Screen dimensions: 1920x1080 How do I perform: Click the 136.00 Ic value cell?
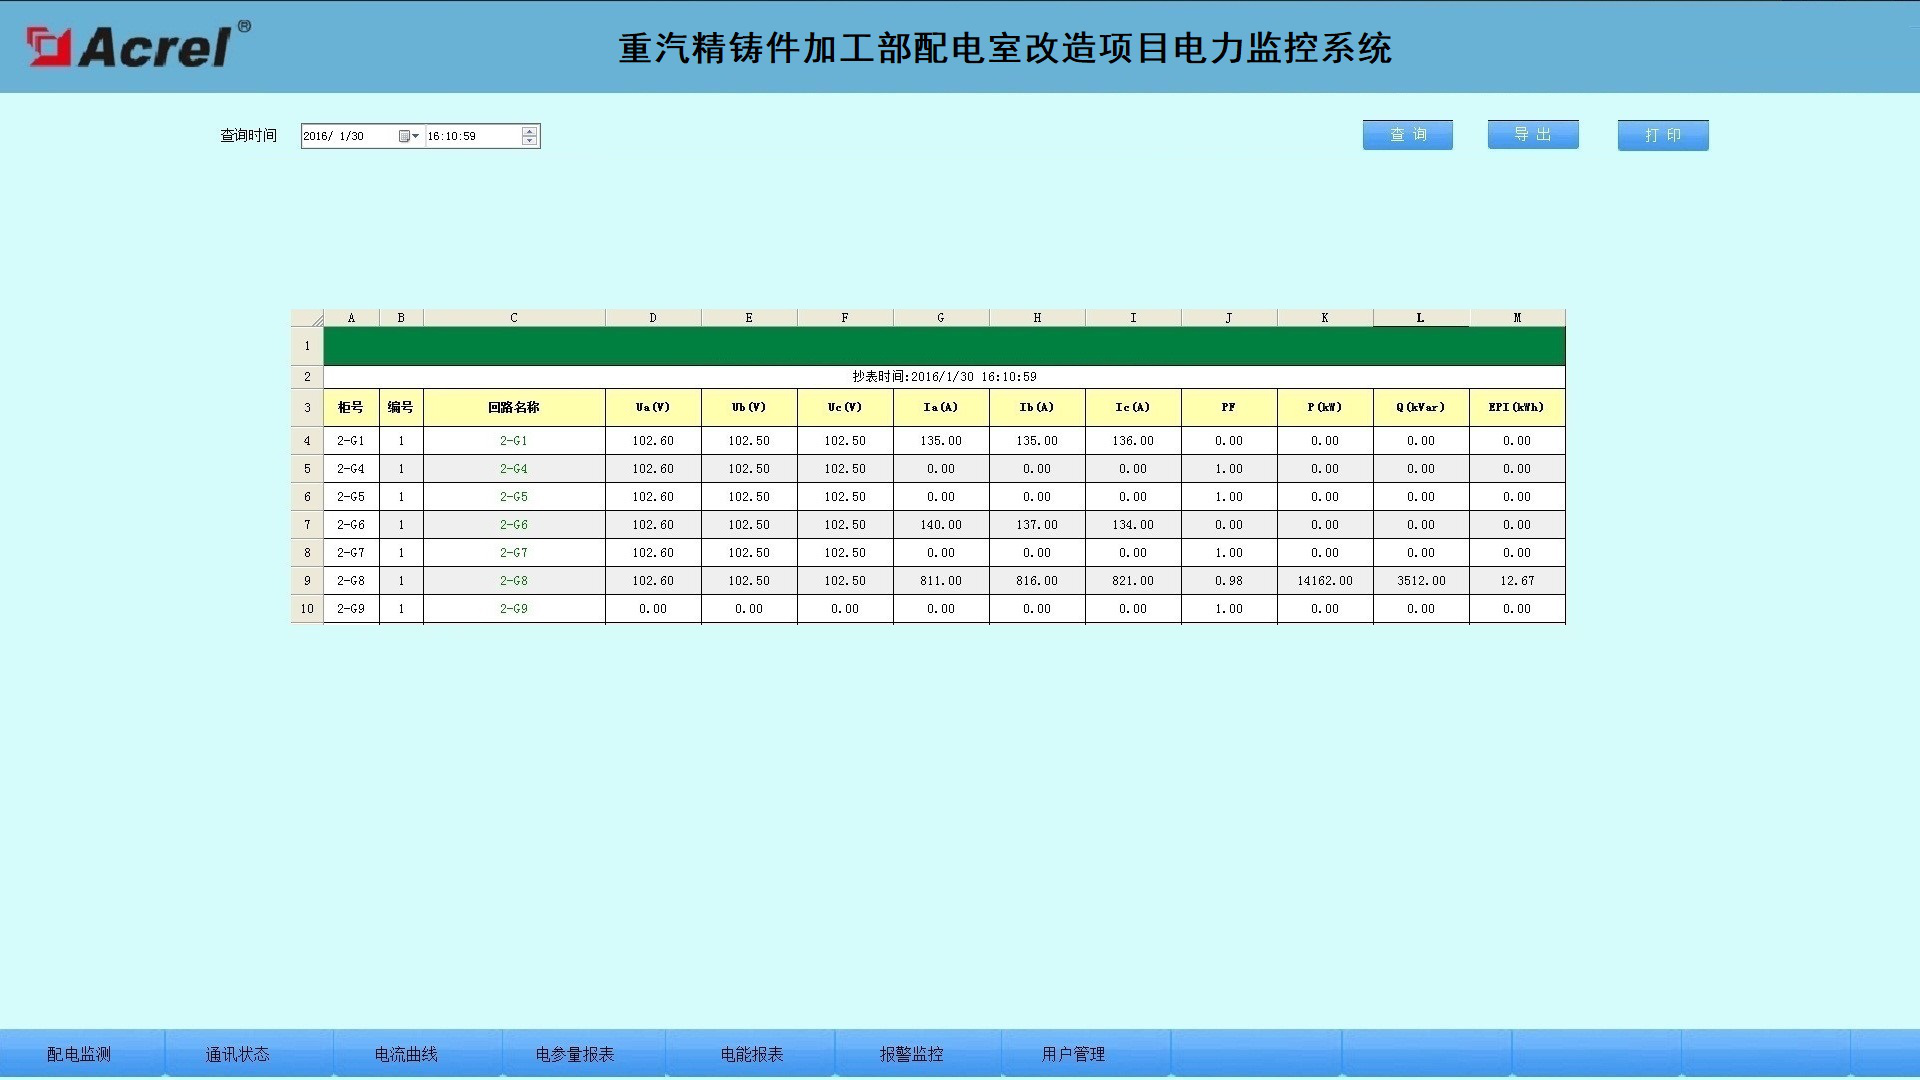[1133, 441]
